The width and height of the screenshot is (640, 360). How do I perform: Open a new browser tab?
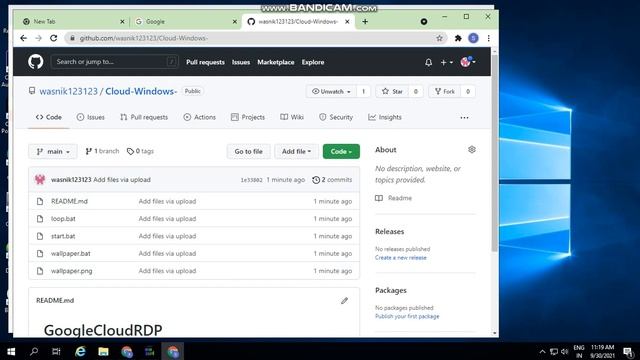pyautogui.click(x=365, y=21)
